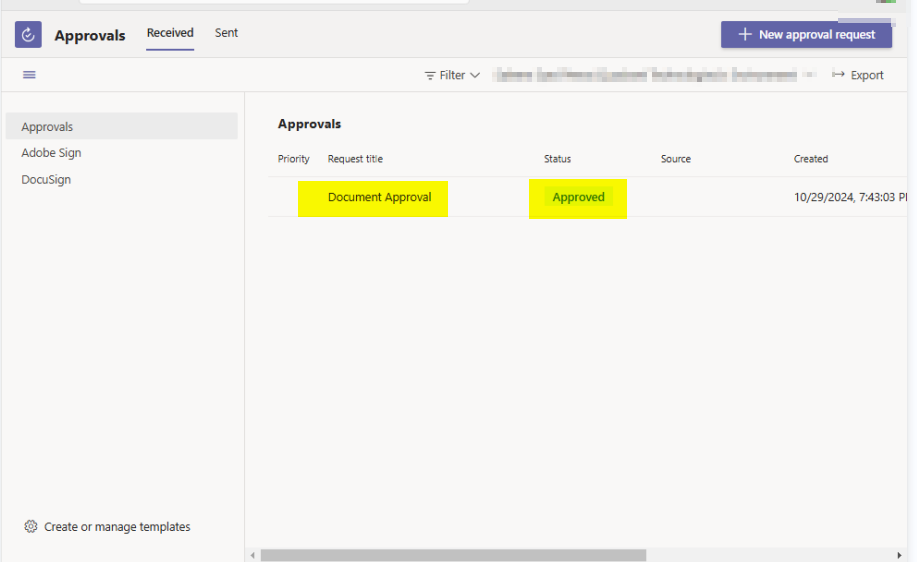Click the Created column header
Screen dimensions: 917x562
coord(811,158)
